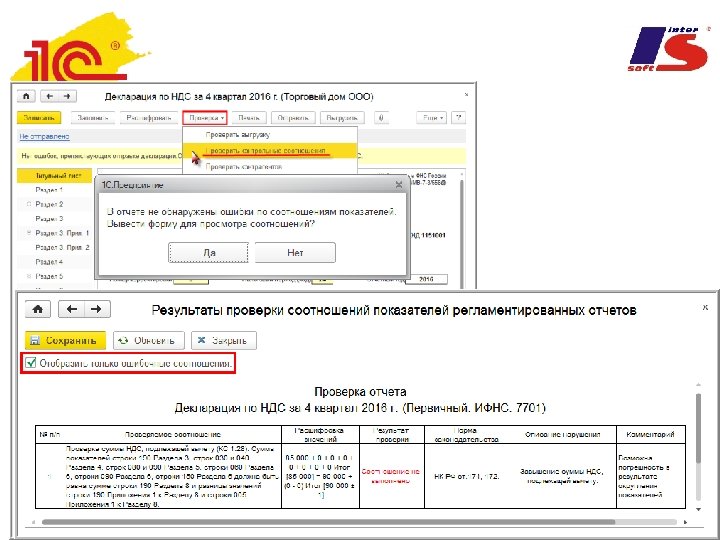This screenshot has width=720, height=540.
Task: Click the Отправить button
Action: pos(293,118)
